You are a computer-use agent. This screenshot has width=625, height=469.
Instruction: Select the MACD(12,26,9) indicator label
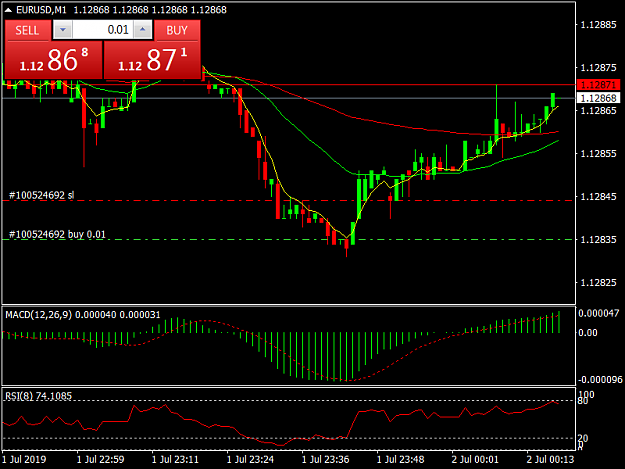39,315
